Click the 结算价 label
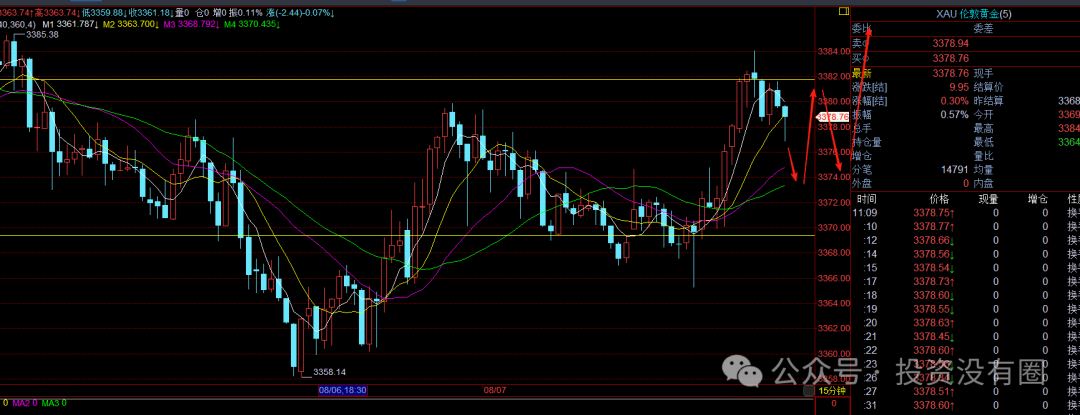Screen dimensions: 1080x415 pos(988,87)
